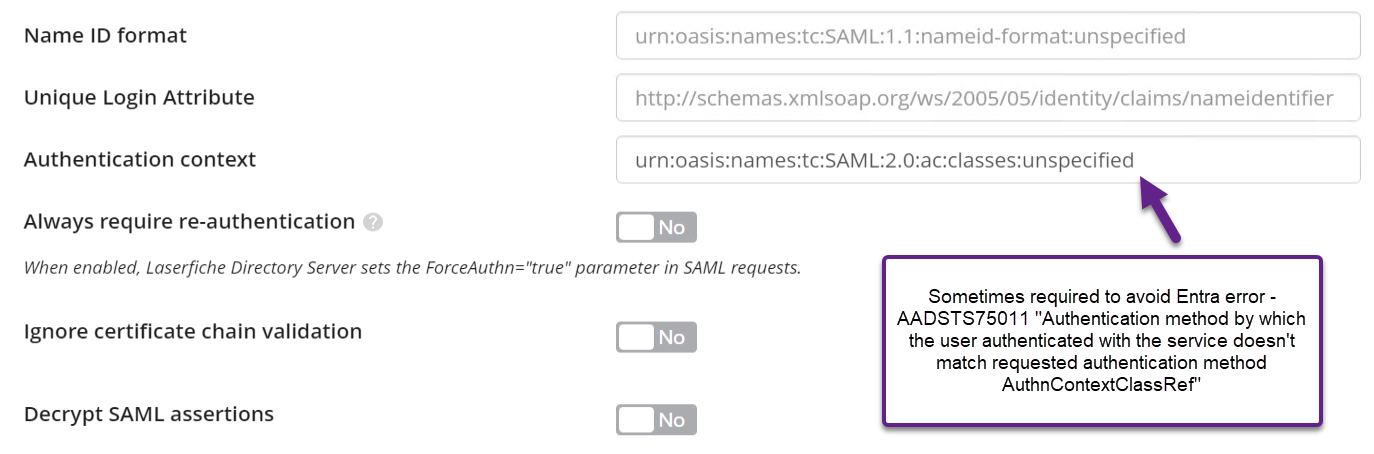Turn on Decrypt SAML assertions switch
Viewport: 1374px width, 454px height.
[656, 419]
